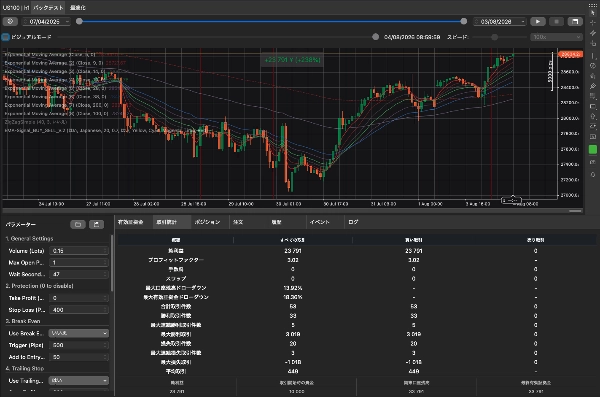
Task: Click the 4. Trailing Stop section heading
Action: click(x=25, y=368)
